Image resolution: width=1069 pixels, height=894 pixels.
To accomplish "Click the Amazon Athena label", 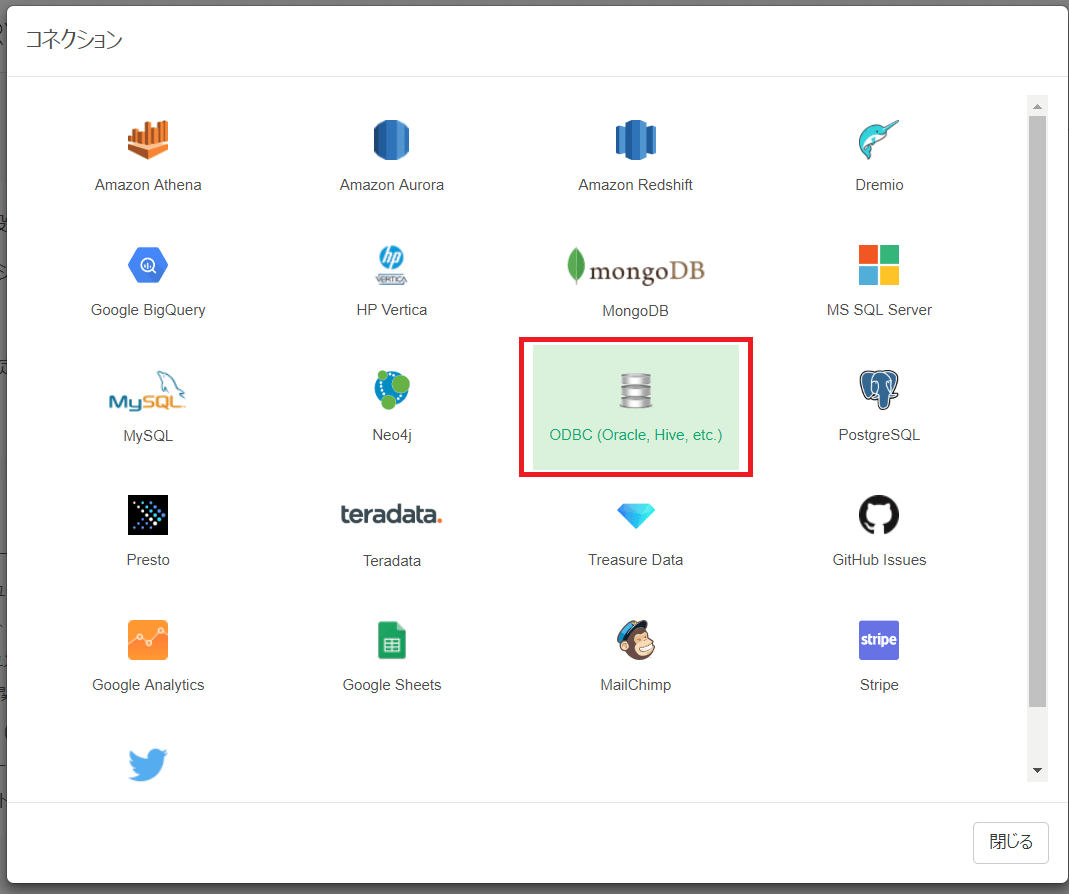I will click(x=148, y=185).
